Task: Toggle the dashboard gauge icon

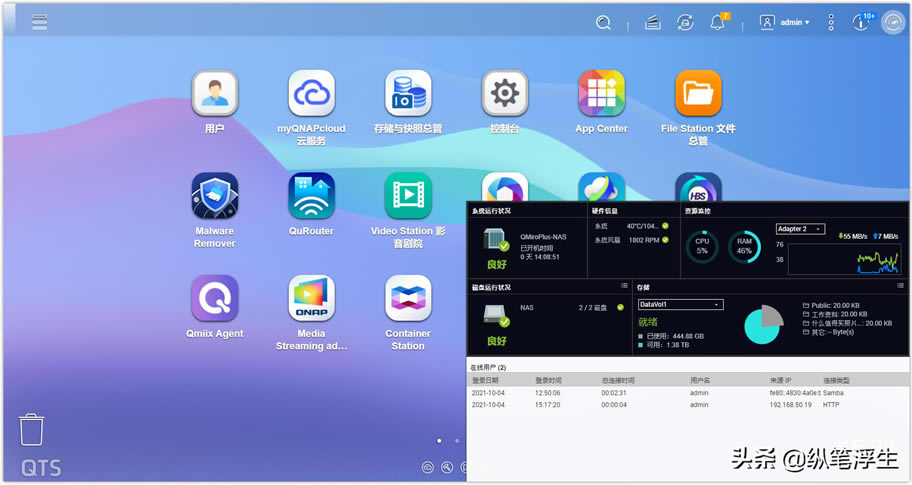Action: (x=893, y=22)
